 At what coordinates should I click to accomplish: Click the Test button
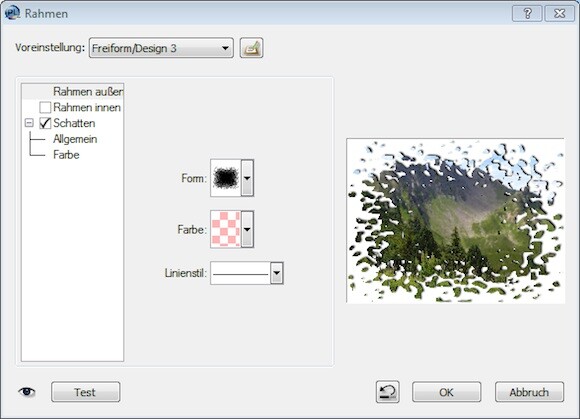pos(85,392)
